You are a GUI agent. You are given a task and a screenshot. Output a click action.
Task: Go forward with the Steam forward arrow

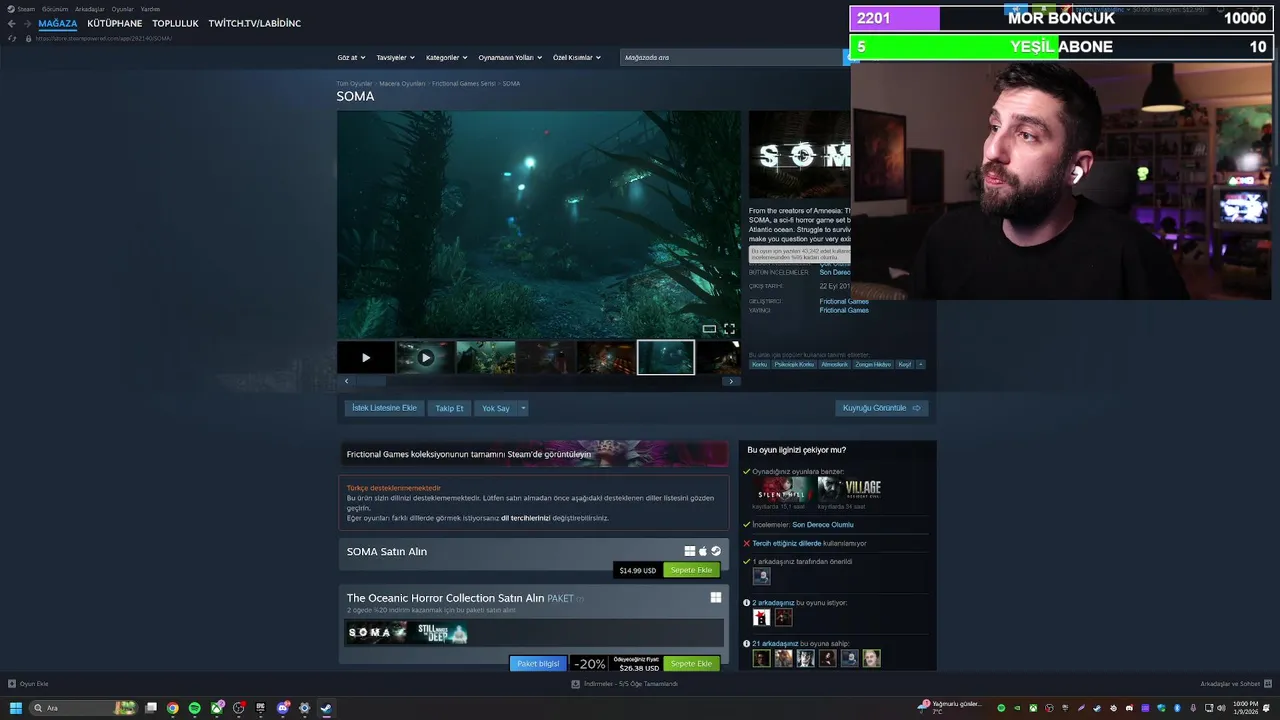(x=26, y=23)
